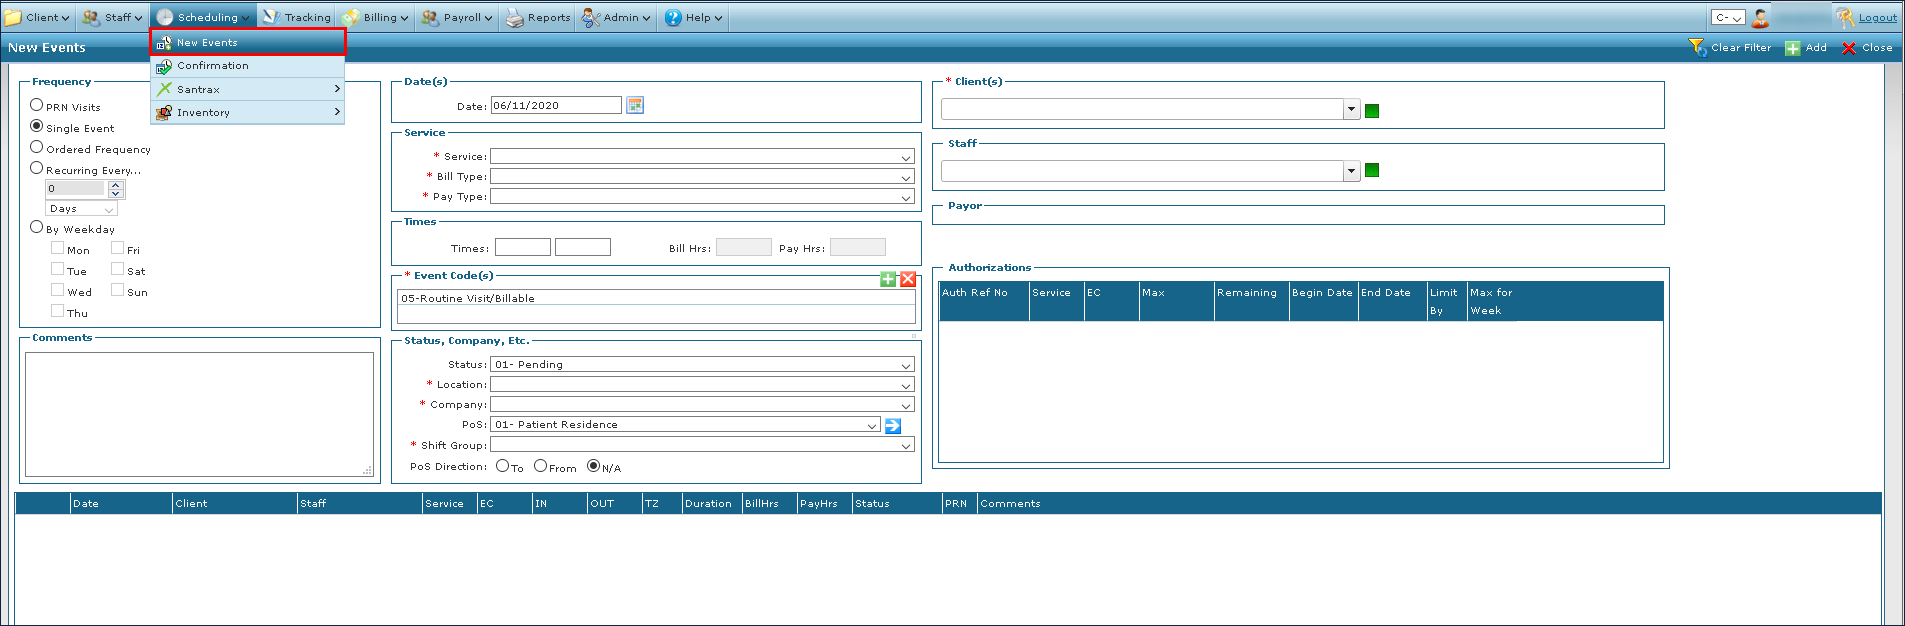Click the green square beside Staff field
Viewport: 1905px width, 626px height.
pos(1372,170)
